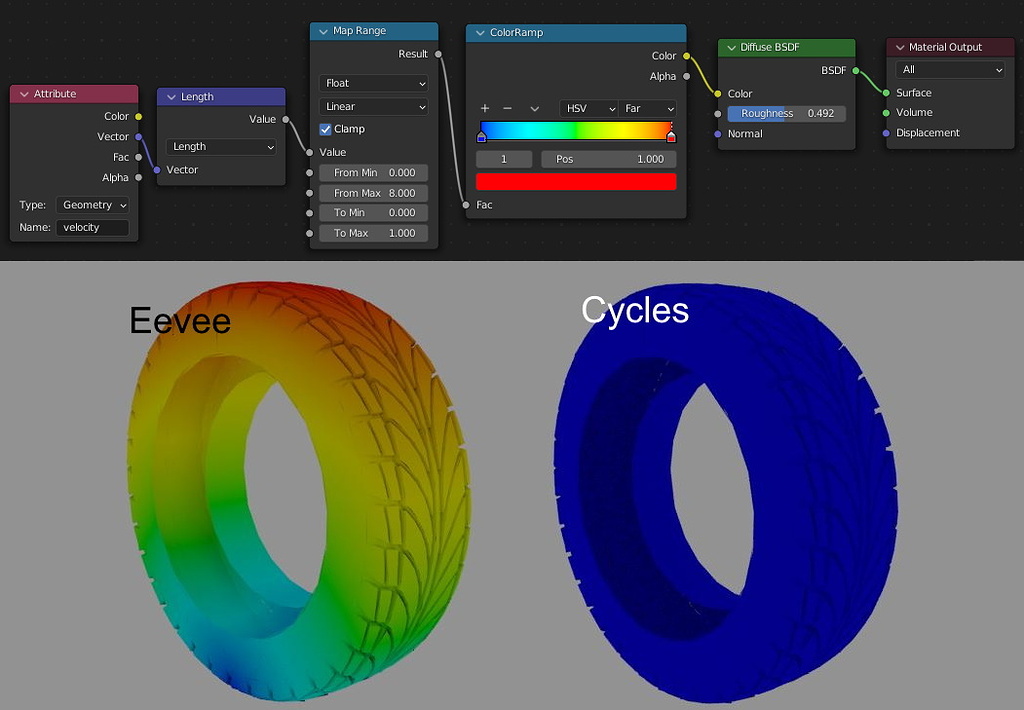Click the Cycles rendered blue tire

point(725,493)
